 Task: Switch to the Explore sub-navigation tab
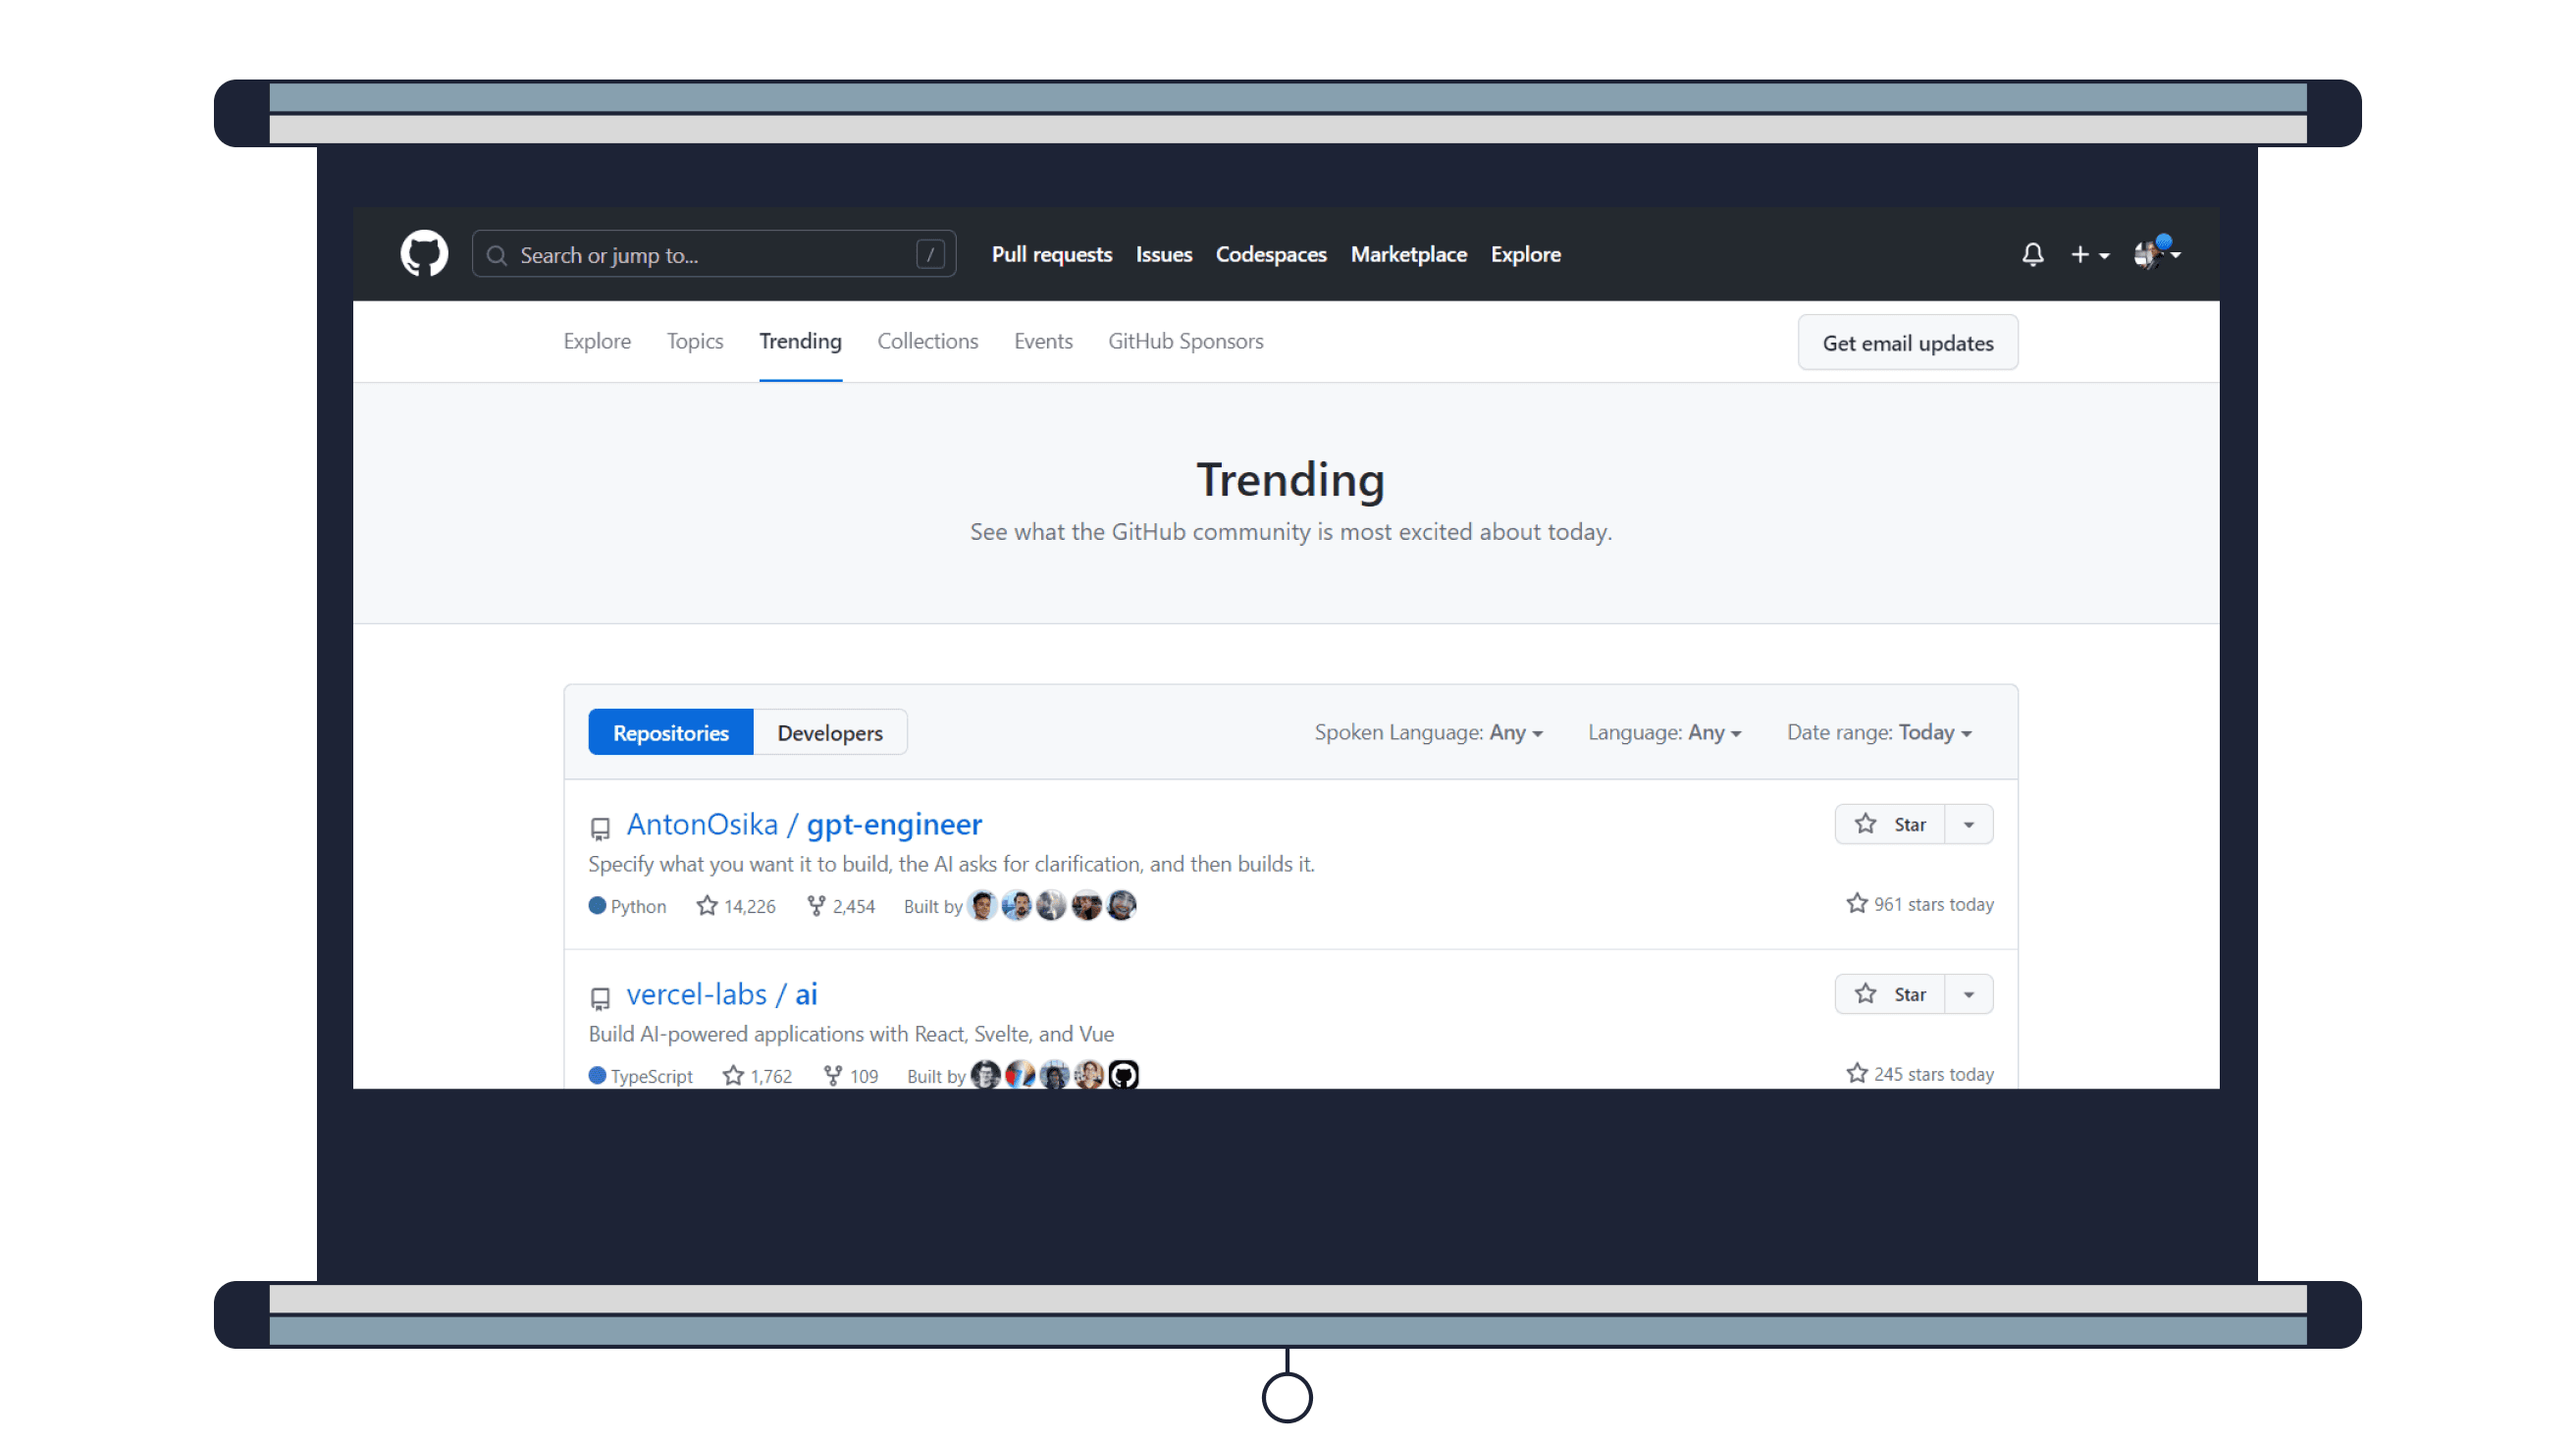click(x=597, y=341)
